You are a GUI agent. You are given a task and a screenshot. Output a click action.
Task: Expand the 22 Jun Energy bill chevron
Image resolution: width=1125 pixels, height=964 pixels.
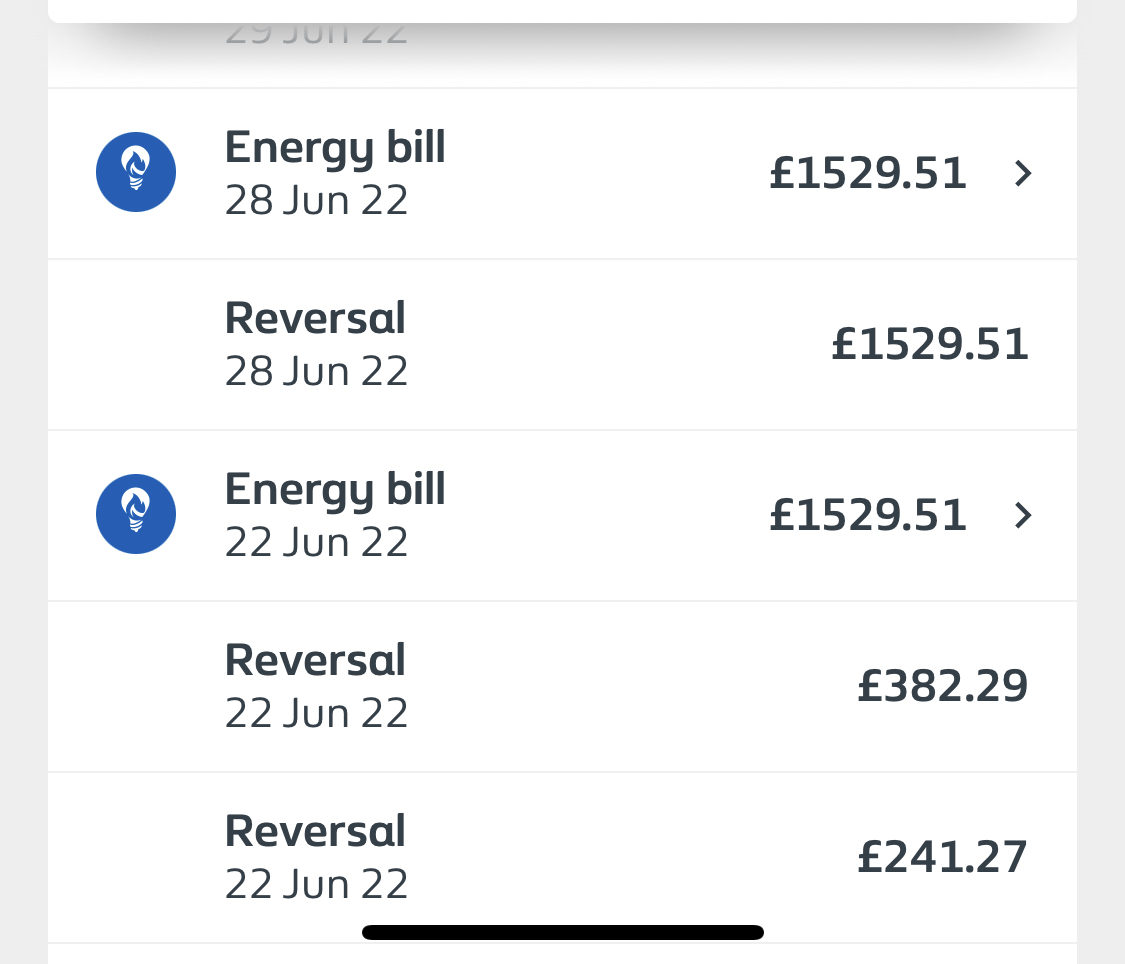[x=1022, y=516]
